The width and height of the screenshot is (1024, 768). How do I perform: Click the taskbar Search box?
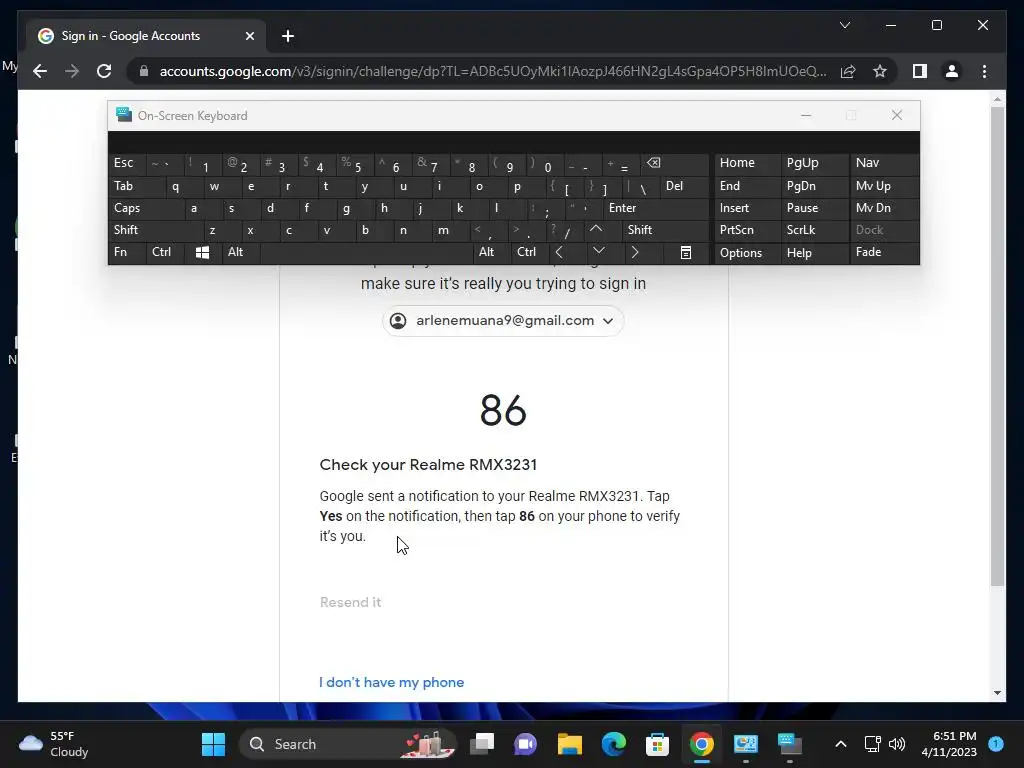347,744
